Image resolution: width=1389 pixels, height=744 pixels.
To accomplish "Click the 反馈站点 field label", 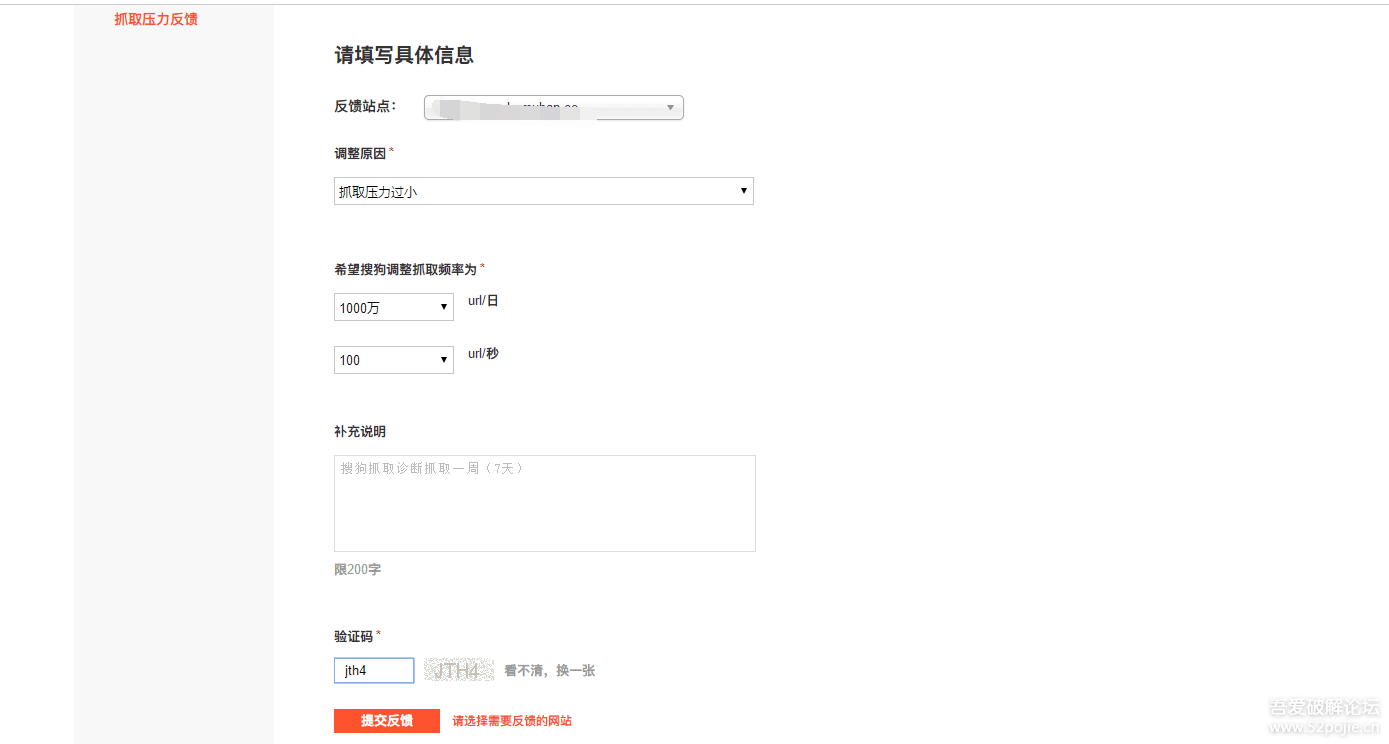I will click(x=365, y=106).
